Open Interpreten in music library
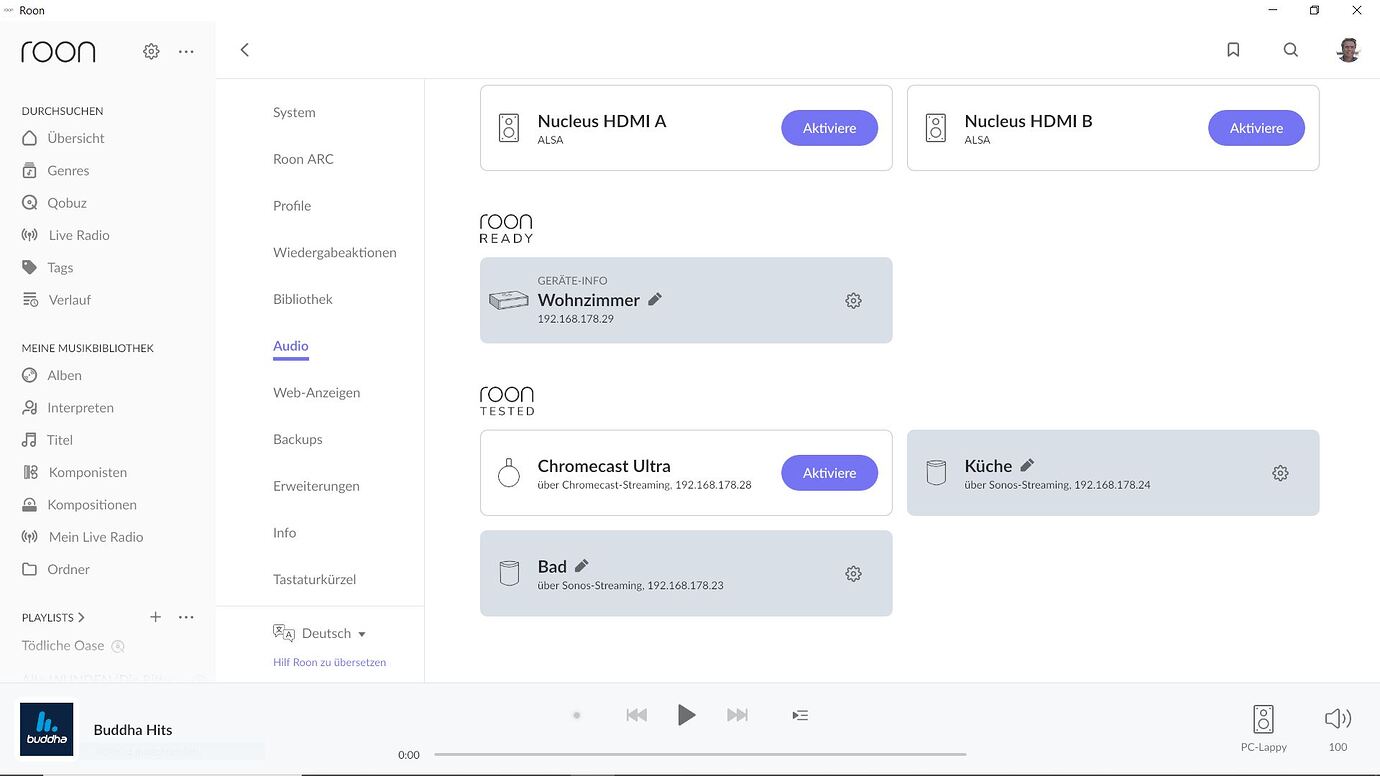 pos(68,407)
